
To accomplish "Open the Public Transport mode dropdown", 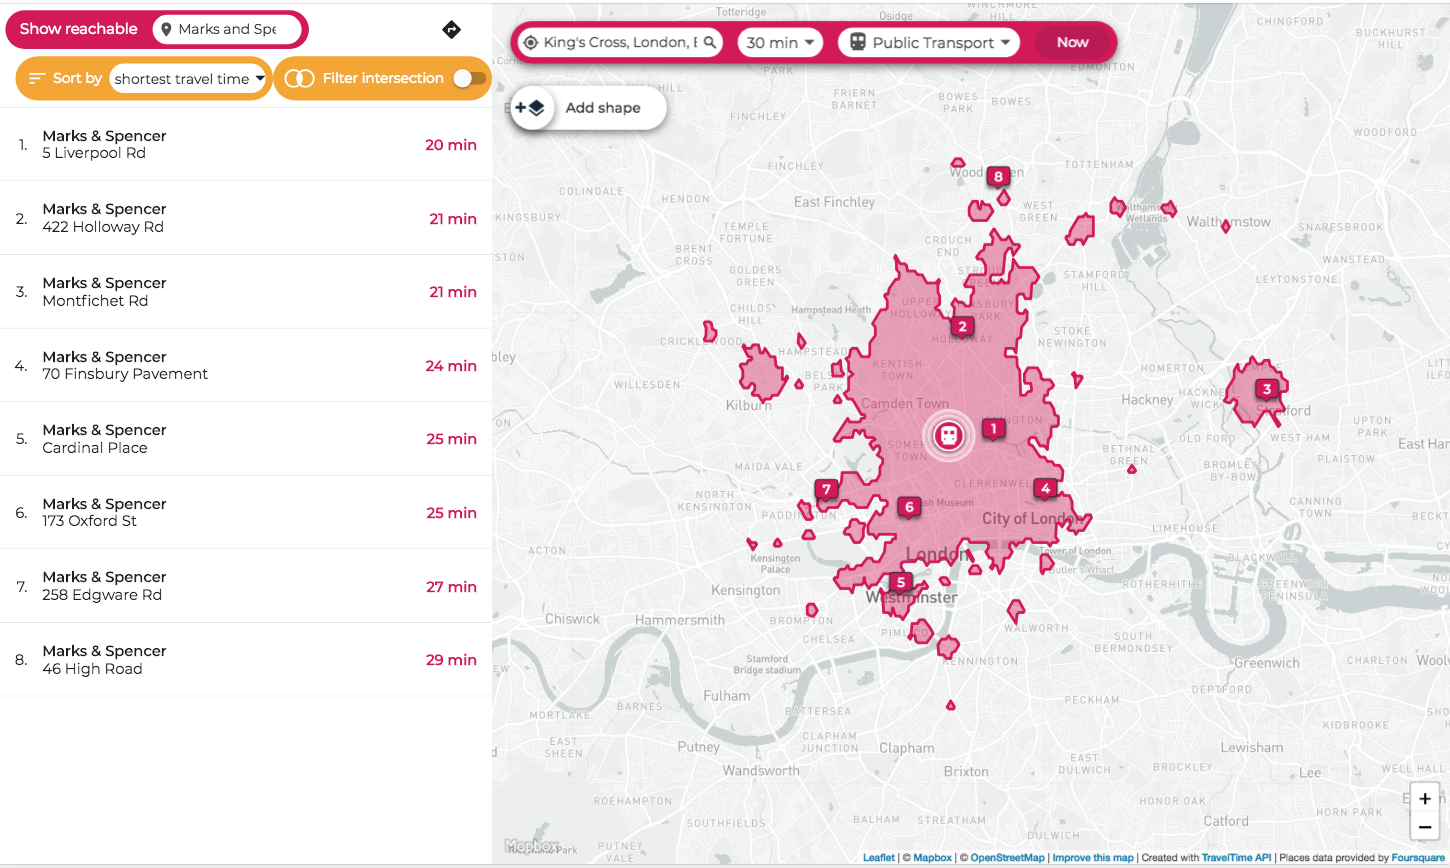I will [x=929, y=43].
